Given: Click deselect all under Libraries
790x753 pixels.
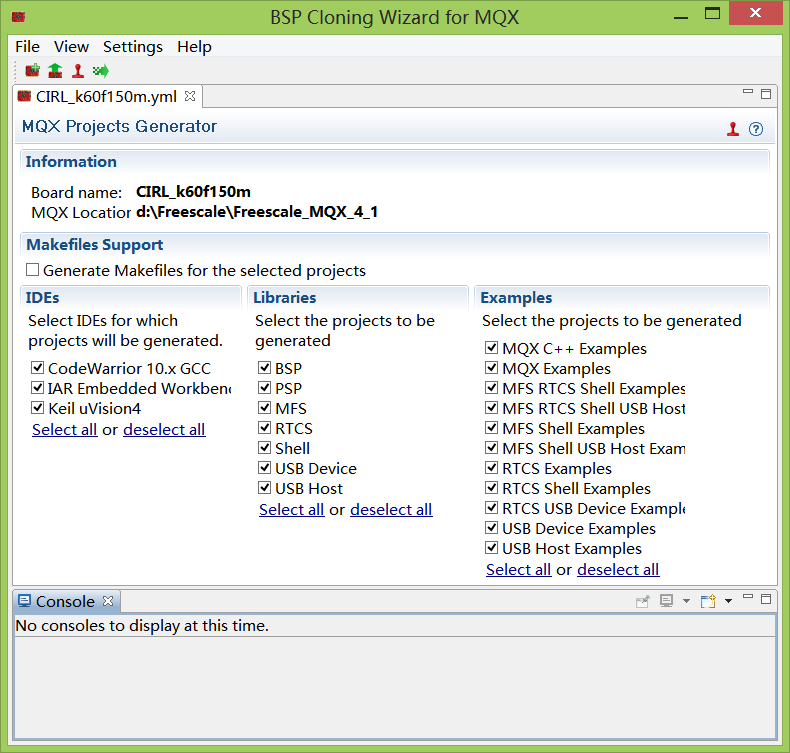Looking at the screenshot, I should click(391, 510).
